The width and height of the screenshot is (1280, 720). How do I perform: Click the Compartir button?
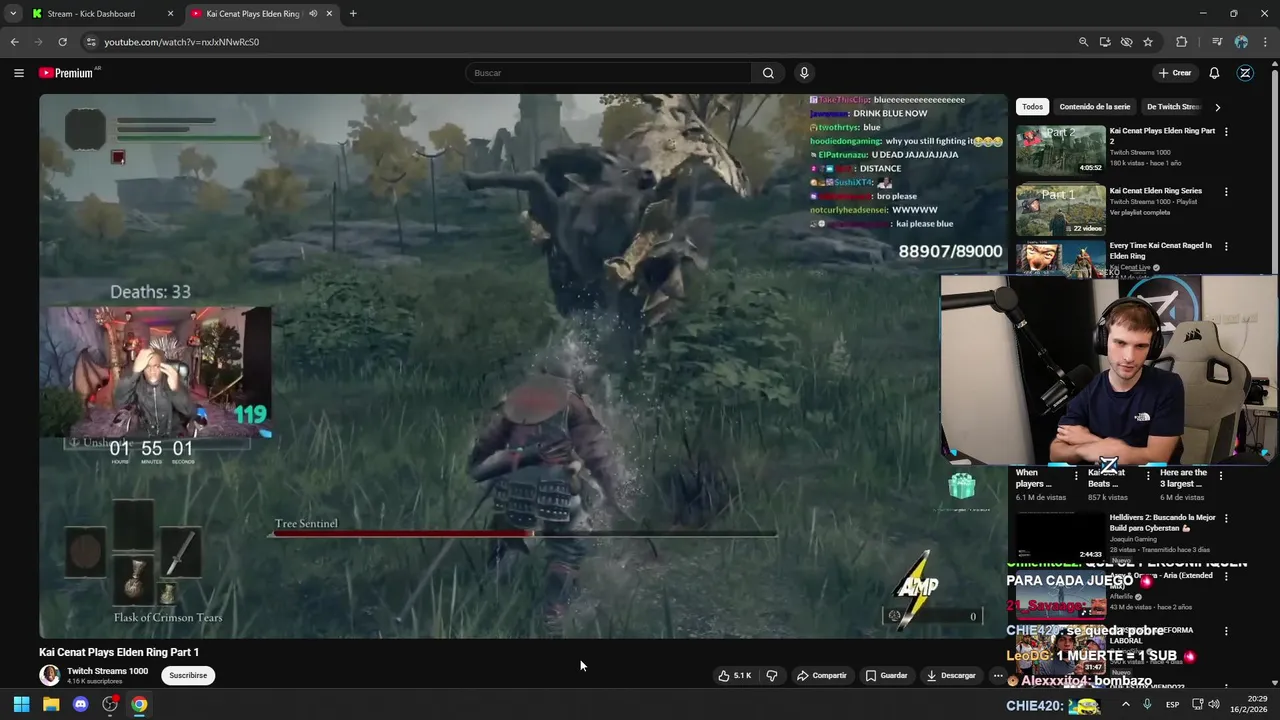click(x=822, y=676)
